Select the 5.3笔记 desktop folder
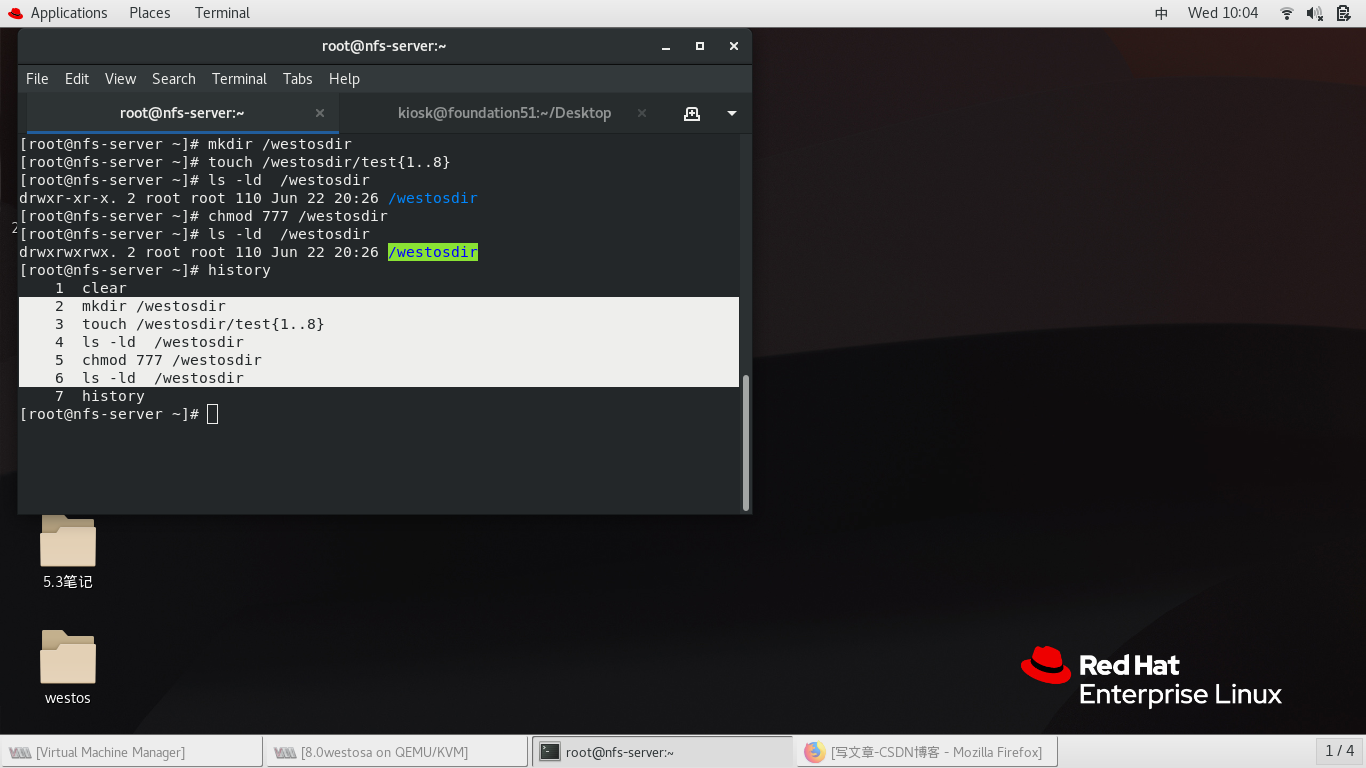Viewport: 1366px width, 768px height. (x=68, y=553)
